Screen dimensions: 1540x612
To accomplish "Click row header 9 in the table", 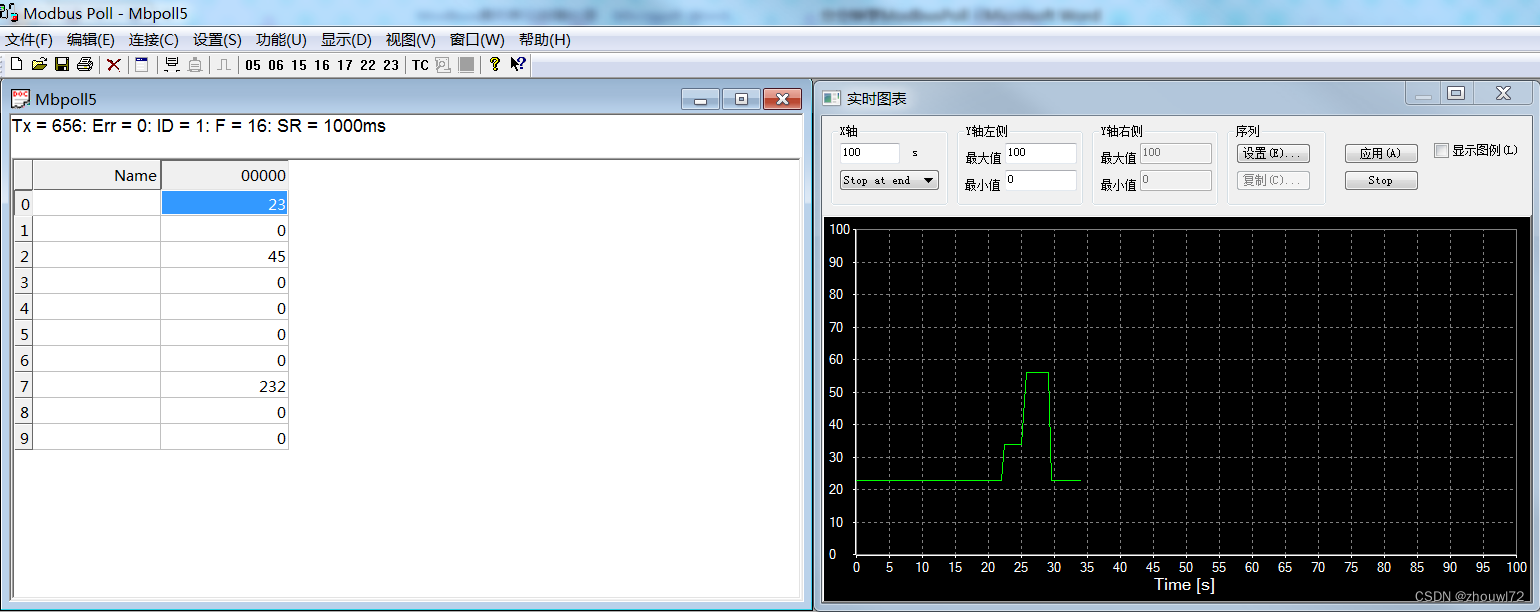I will [23, 438].
